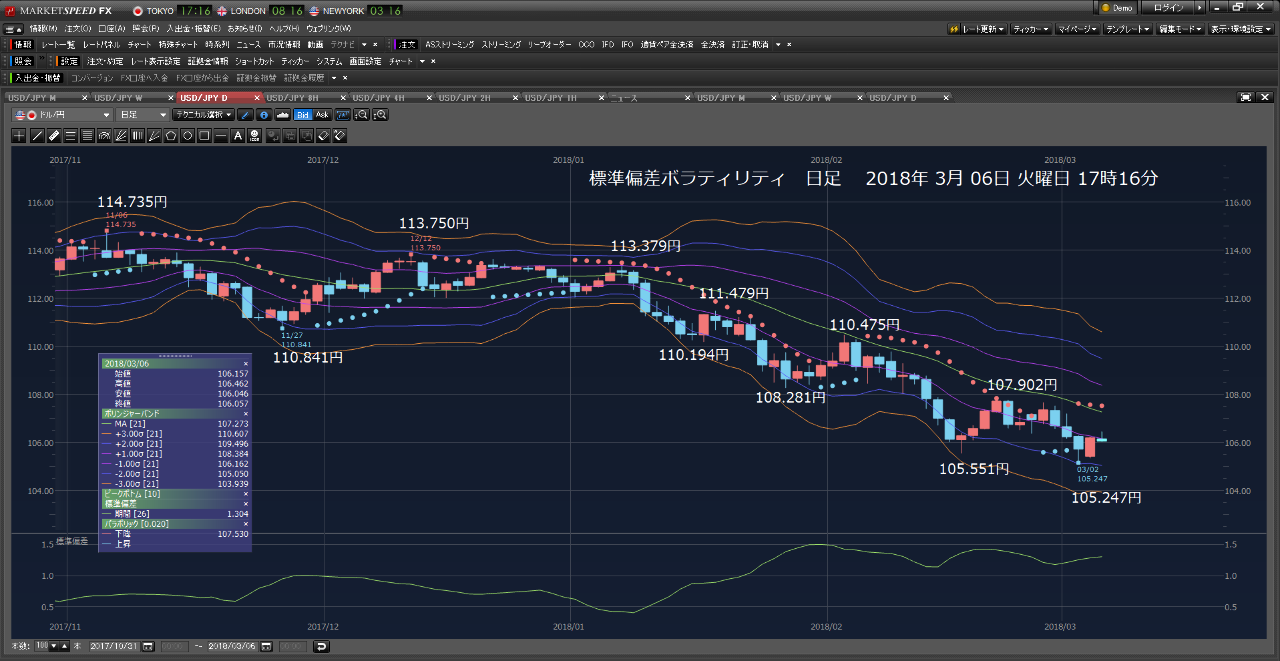Select the trend line drawing tool
Viewport: 1280px width, 661px height.
pos(36,135)
